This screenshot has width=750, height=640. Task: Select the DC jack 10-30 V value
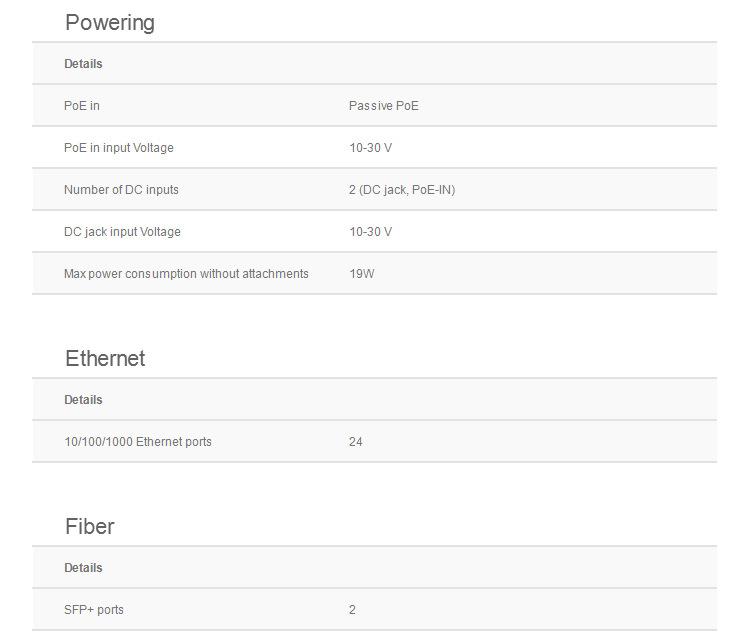point(371,232)
